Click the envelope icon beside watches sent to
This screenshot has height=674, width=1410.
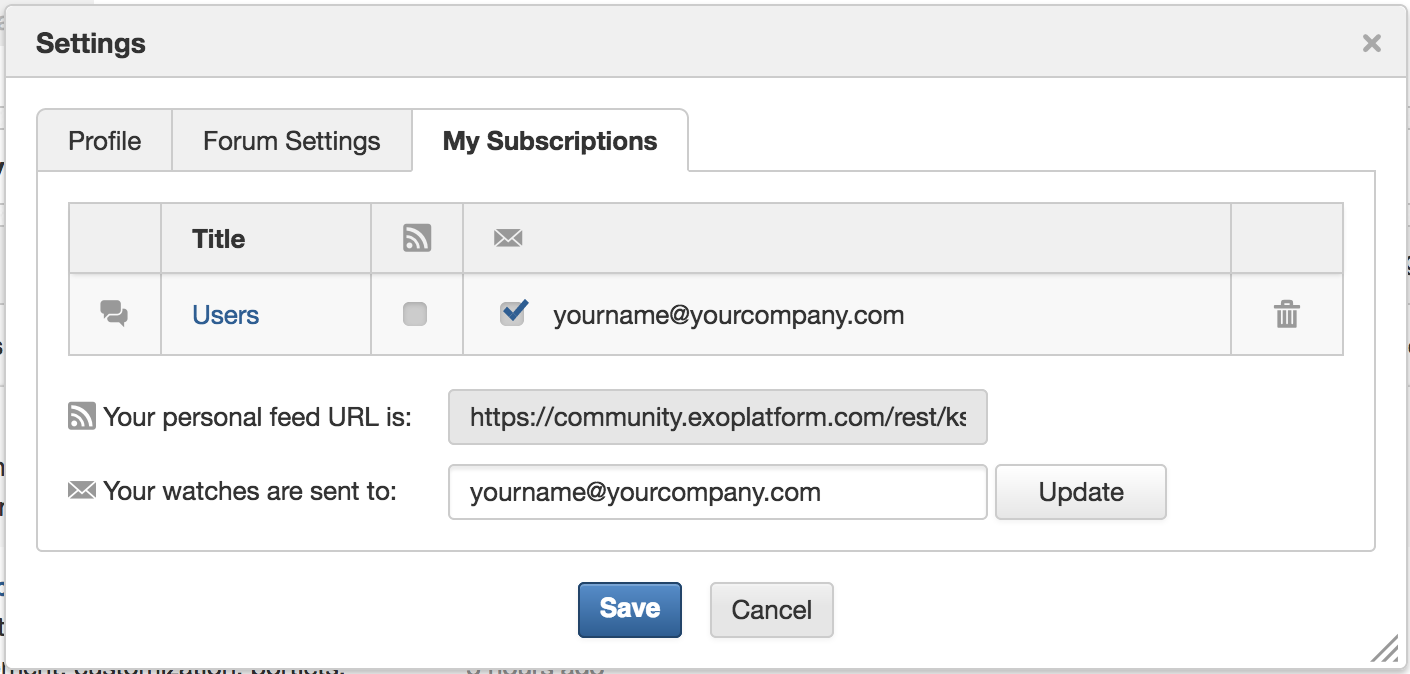pyautogui.click(x=82, y=491)
